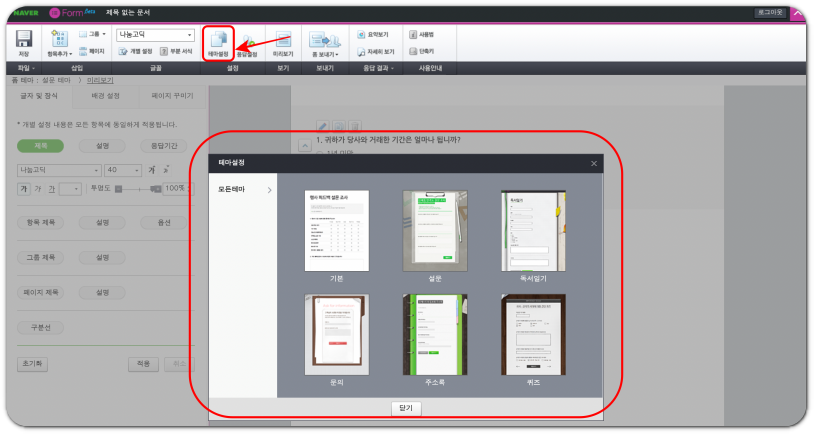Click the 100% transparency value field
This screenshot has width=814, height=434.
click(177, 189)
